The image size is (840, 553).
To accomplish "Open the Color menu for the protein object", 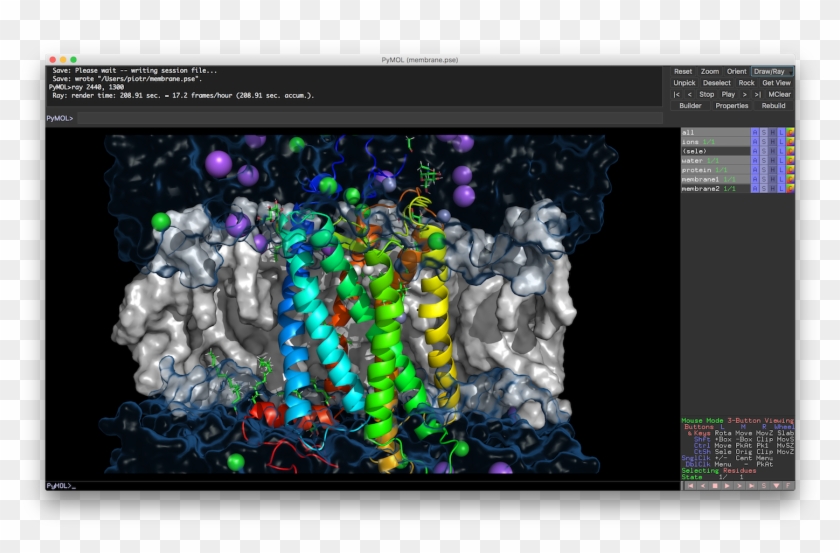I will click(x=790, y=169).
